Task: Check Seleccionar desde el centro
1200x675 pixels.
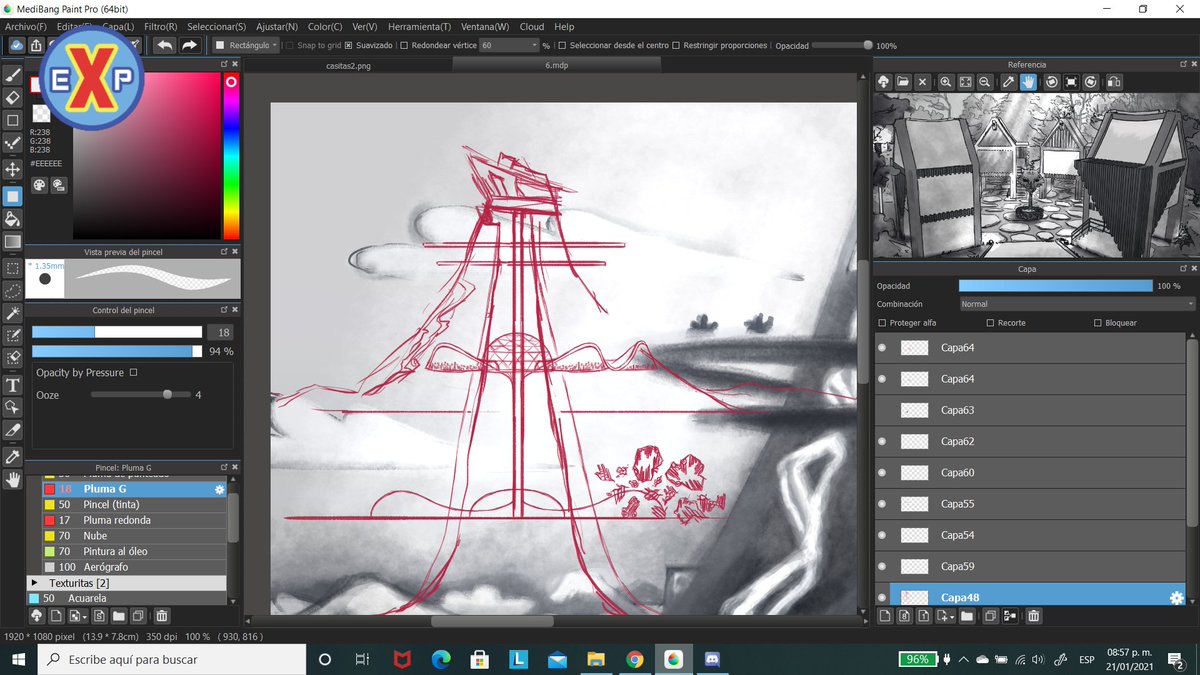Action: click(561, 45)
